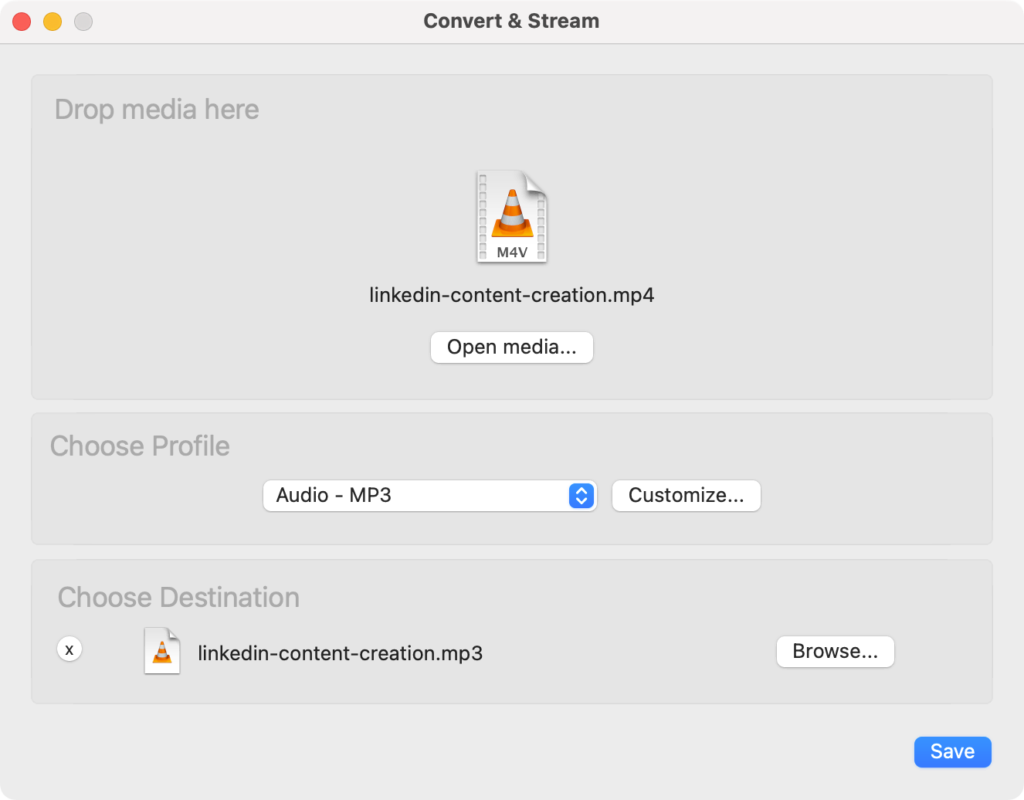1024x800 pixels.
Task: Click the M4V VLC cone file icon
Action: click(x=512, y=217)
